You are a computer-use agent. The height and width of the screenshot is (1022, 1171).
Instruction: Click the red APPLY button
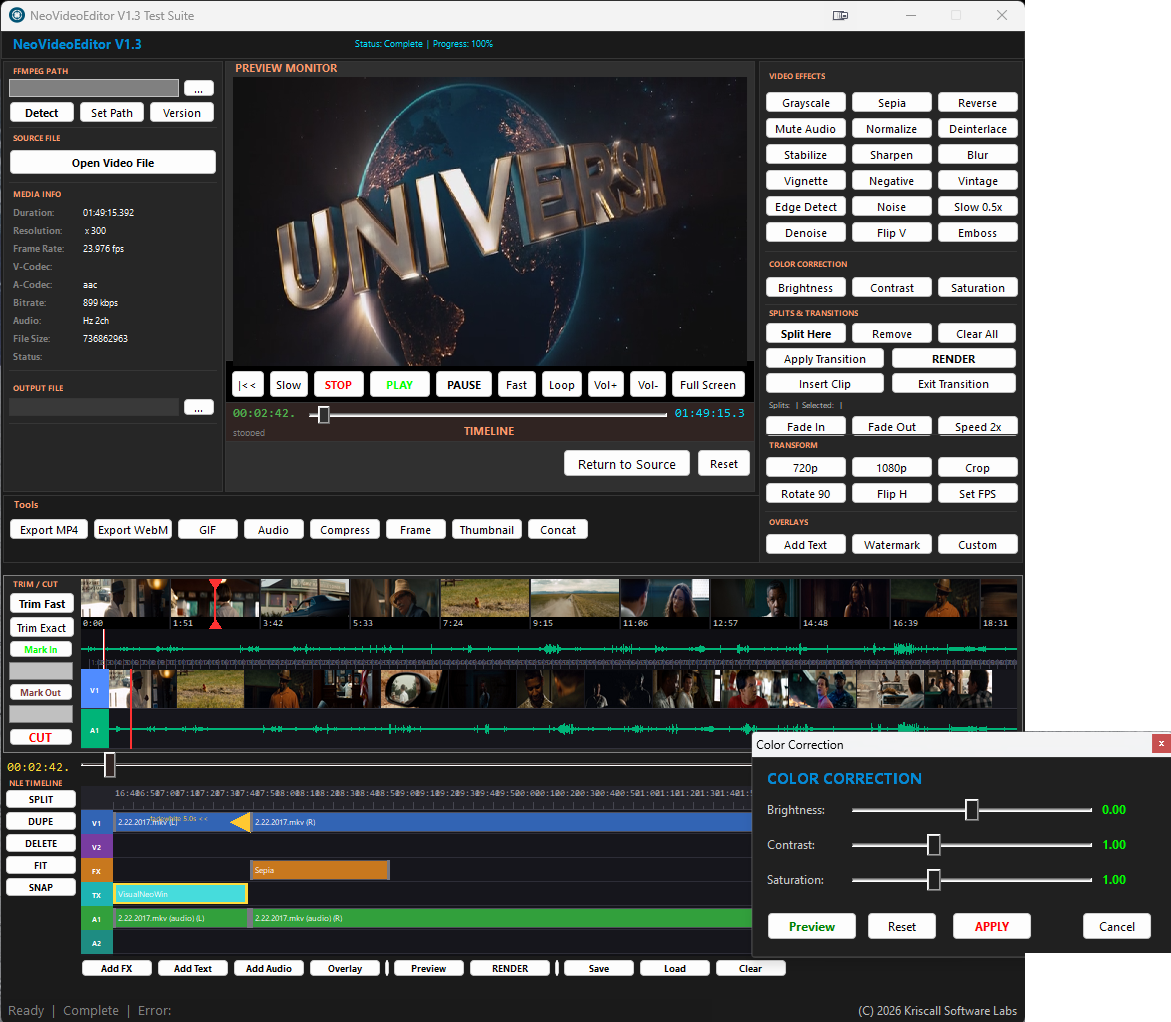point(991,926)
